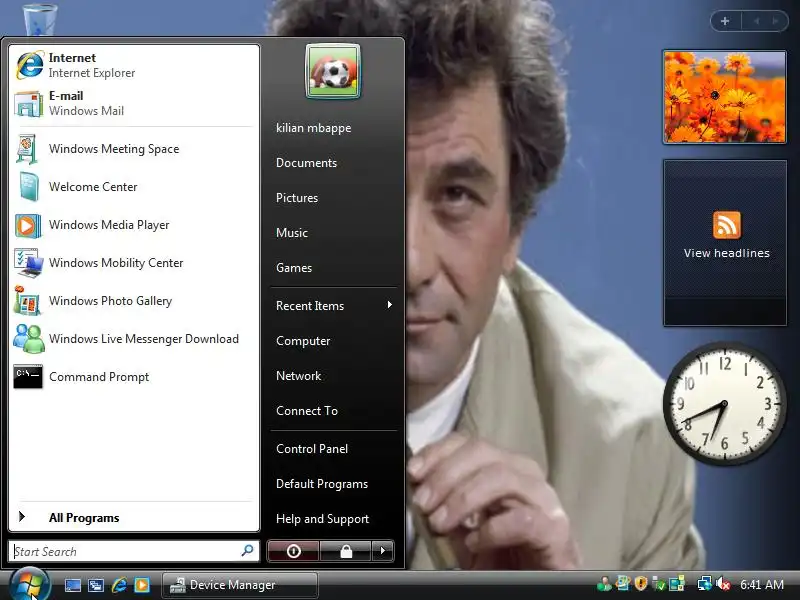
Task: Open Windows Live Messenger Download
Action: point(134,339)
